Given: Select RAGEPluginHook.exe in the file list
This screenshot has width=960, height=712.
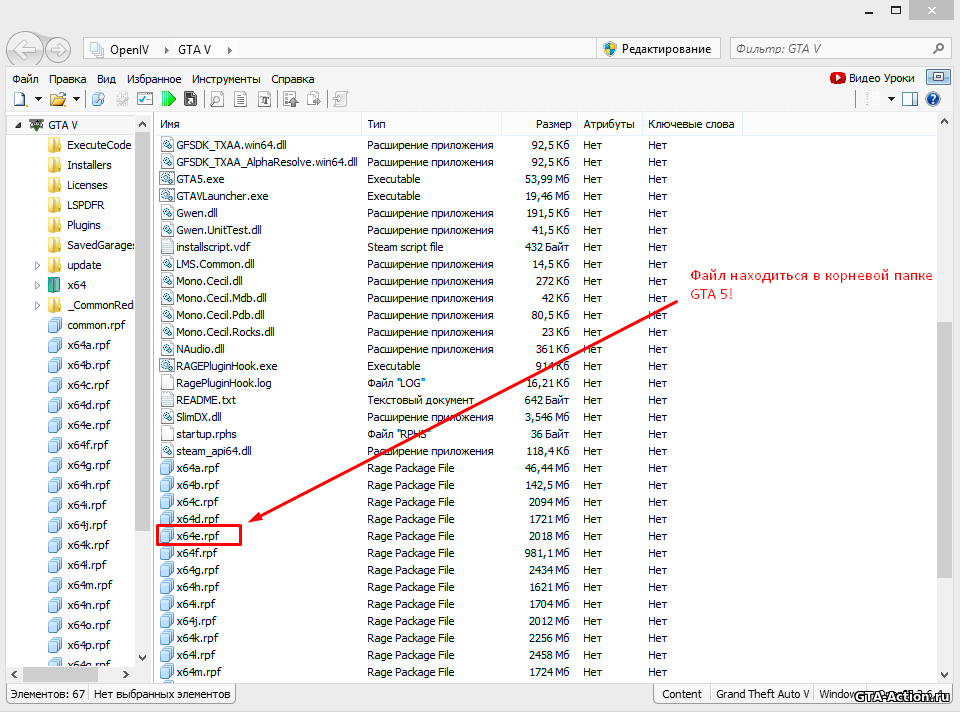Looking at the screenshot, I should point(227,365).
